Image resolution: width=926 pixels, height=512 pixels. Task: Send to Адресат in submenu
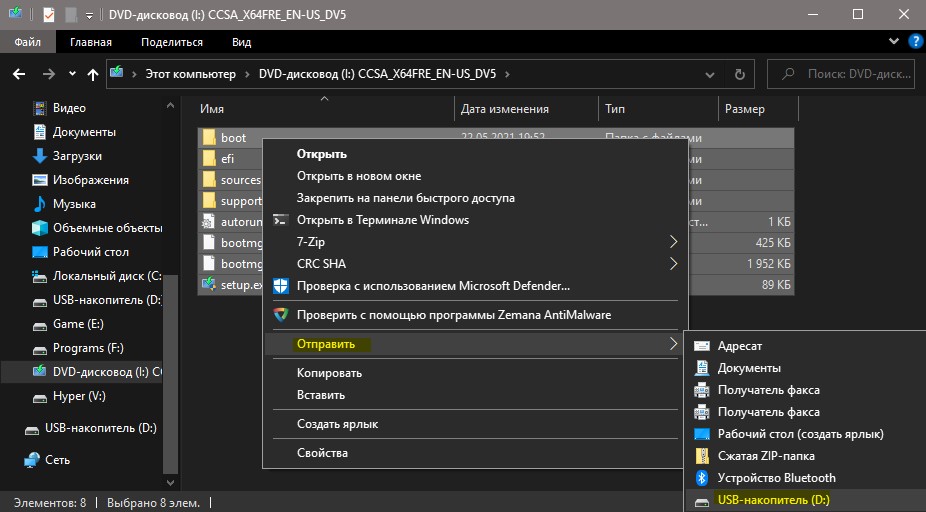pyautogui.click(x=806, y=346)
